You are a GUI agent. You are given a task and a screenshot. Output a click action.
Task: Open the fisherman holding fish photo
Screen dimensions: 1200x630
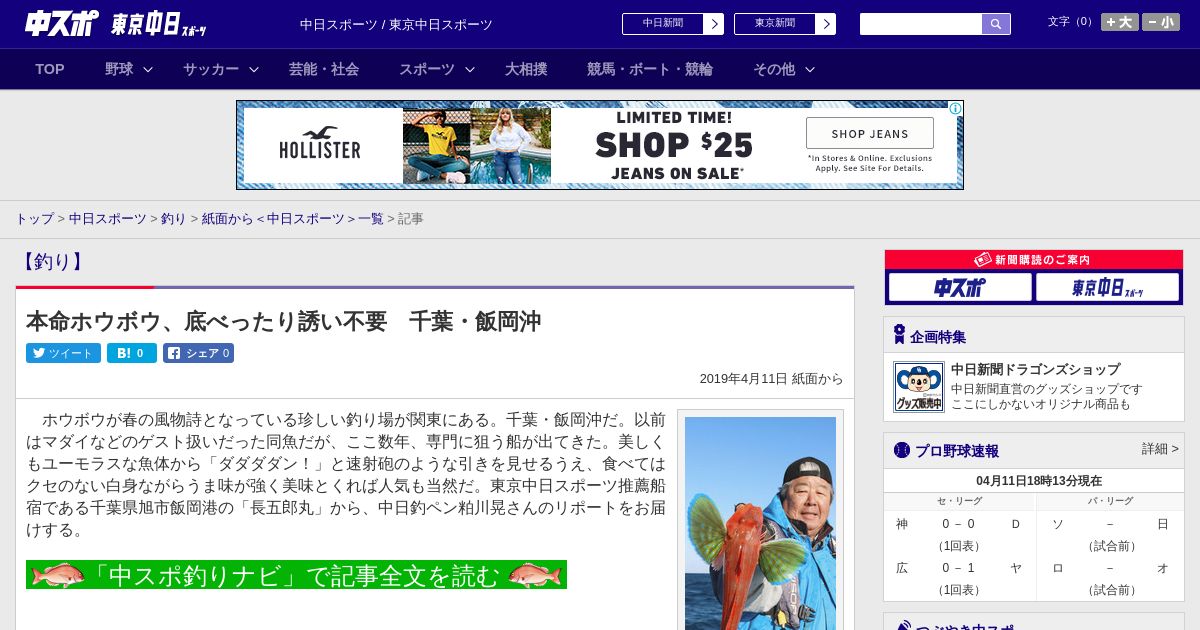pos(760,523)
